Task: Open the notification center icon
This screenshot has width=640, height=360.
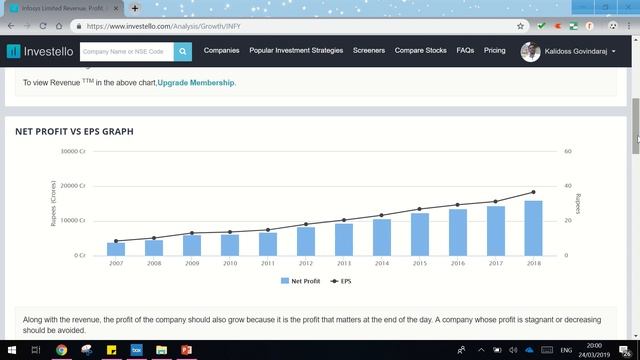Action: click(x=624, y=350)
